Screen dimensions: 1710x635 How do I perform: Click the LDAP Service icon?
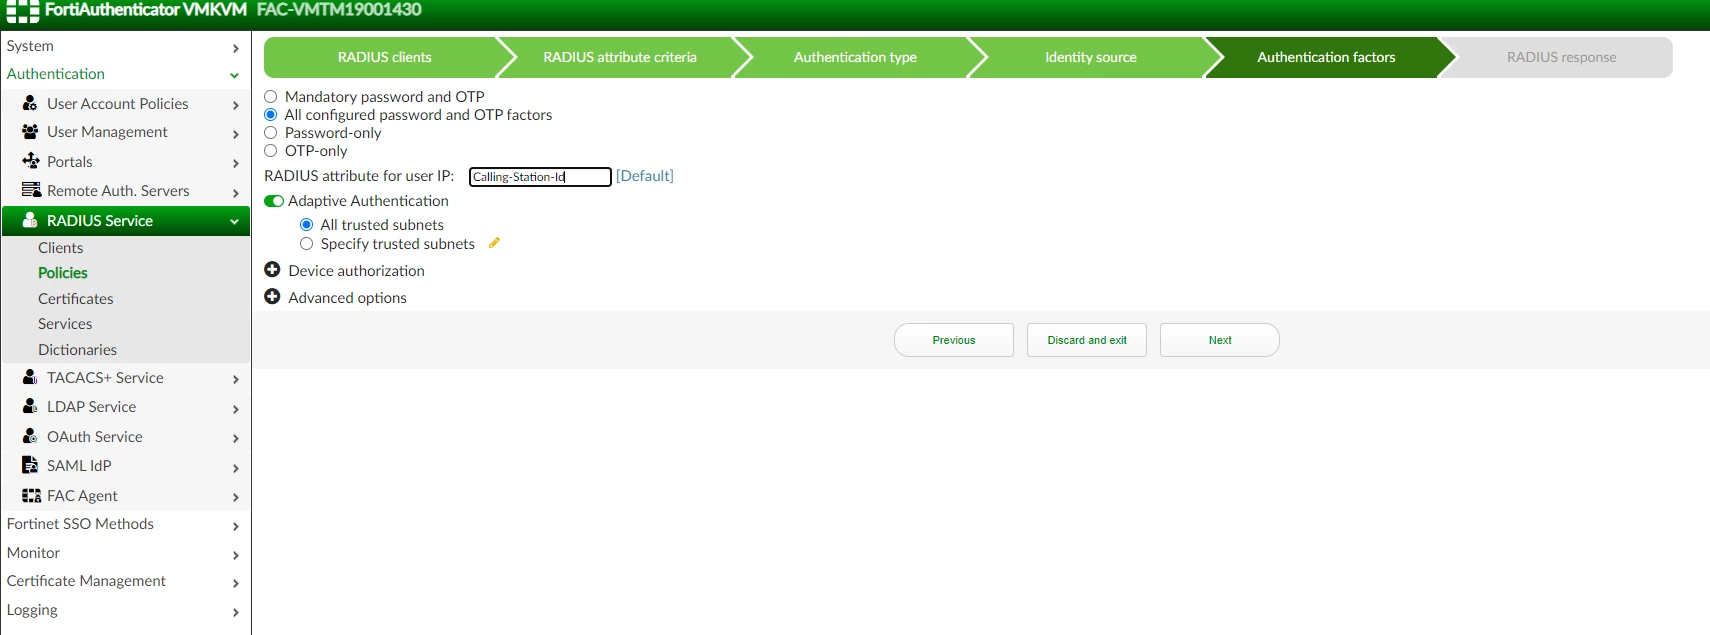click(30, 406)
